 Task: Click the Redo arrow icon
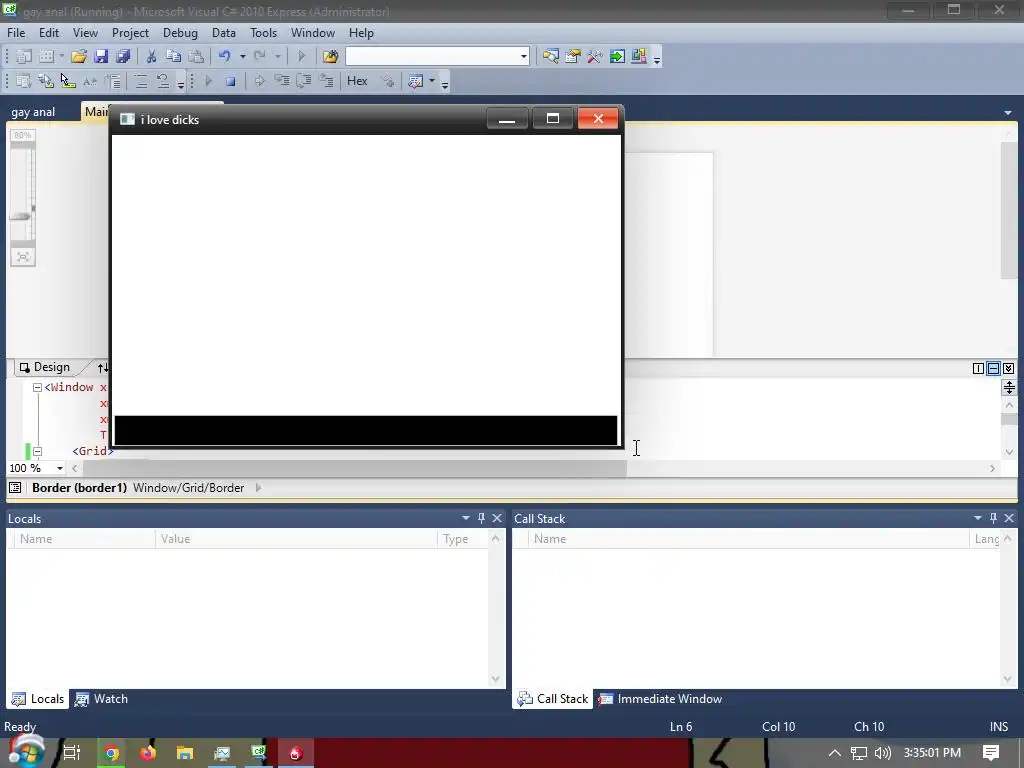click(260, 57)
